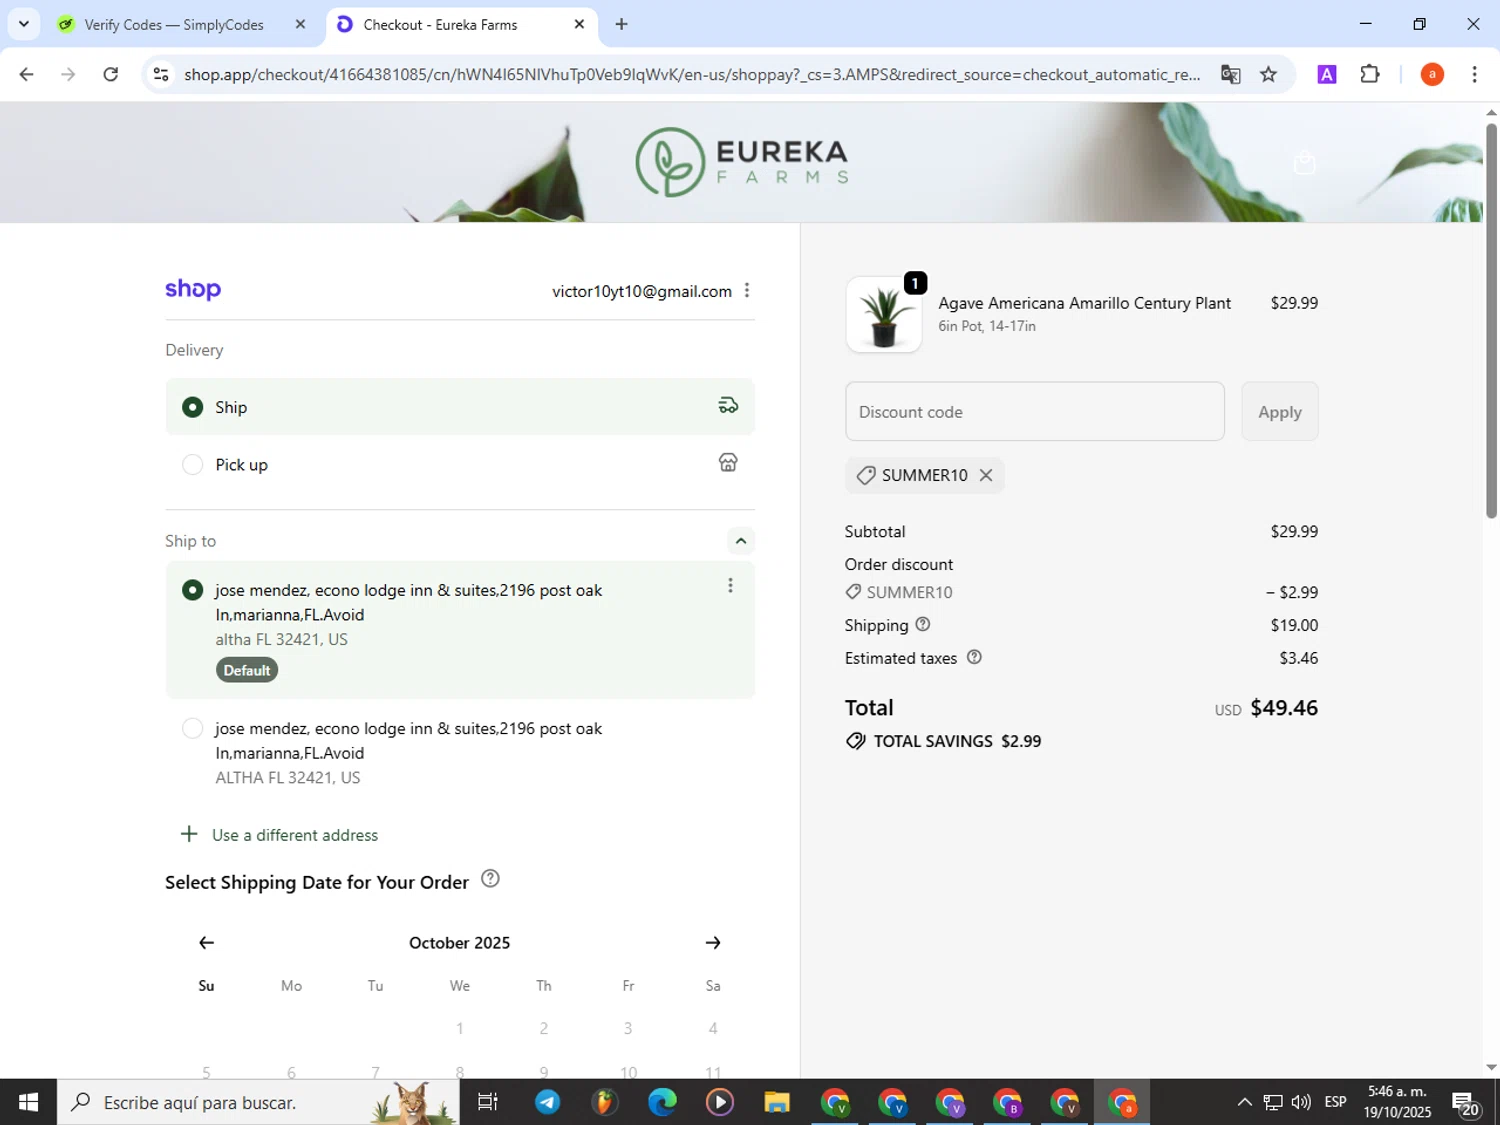Select the Ship delivery option
Viewport: 1500px width, 1125px height.
460,407
